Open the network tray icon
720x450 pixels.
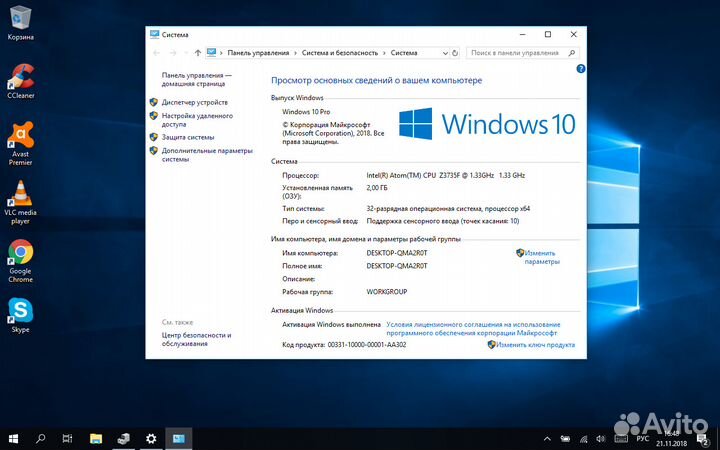[584, 439]
